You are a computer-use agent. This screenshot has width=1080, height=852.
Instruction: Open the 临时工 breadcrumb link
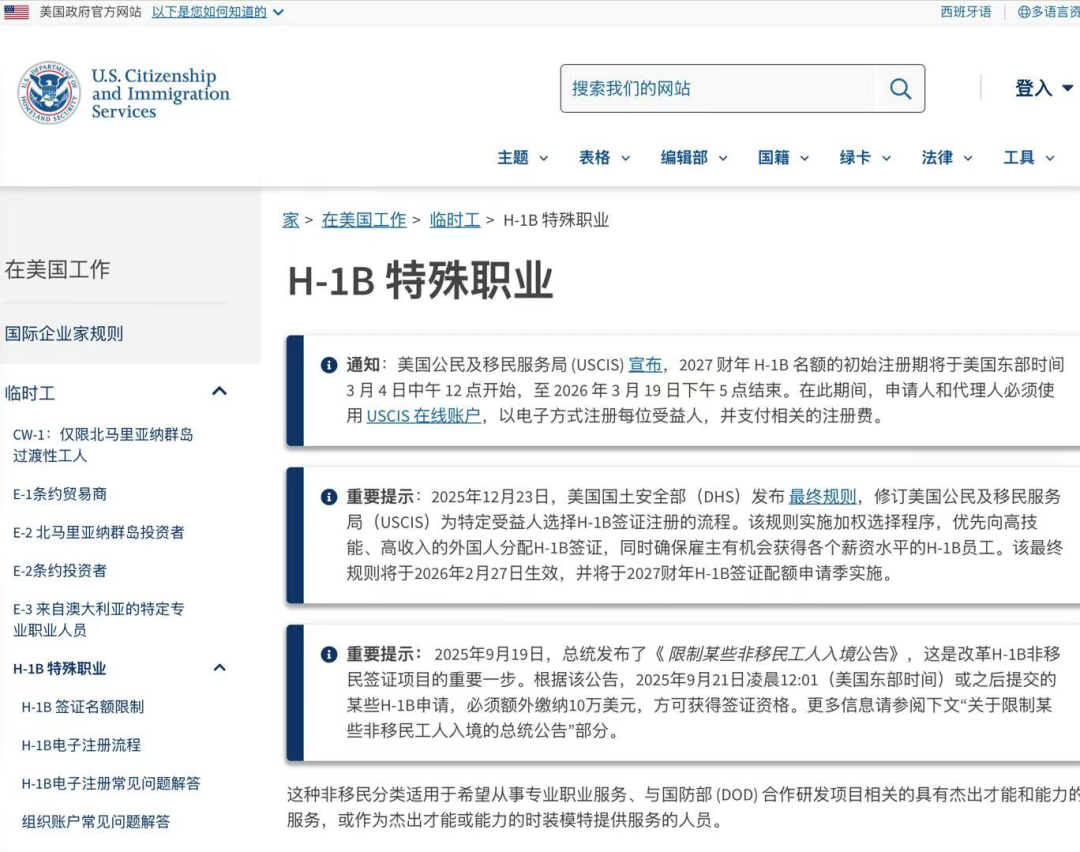(455, 220)
